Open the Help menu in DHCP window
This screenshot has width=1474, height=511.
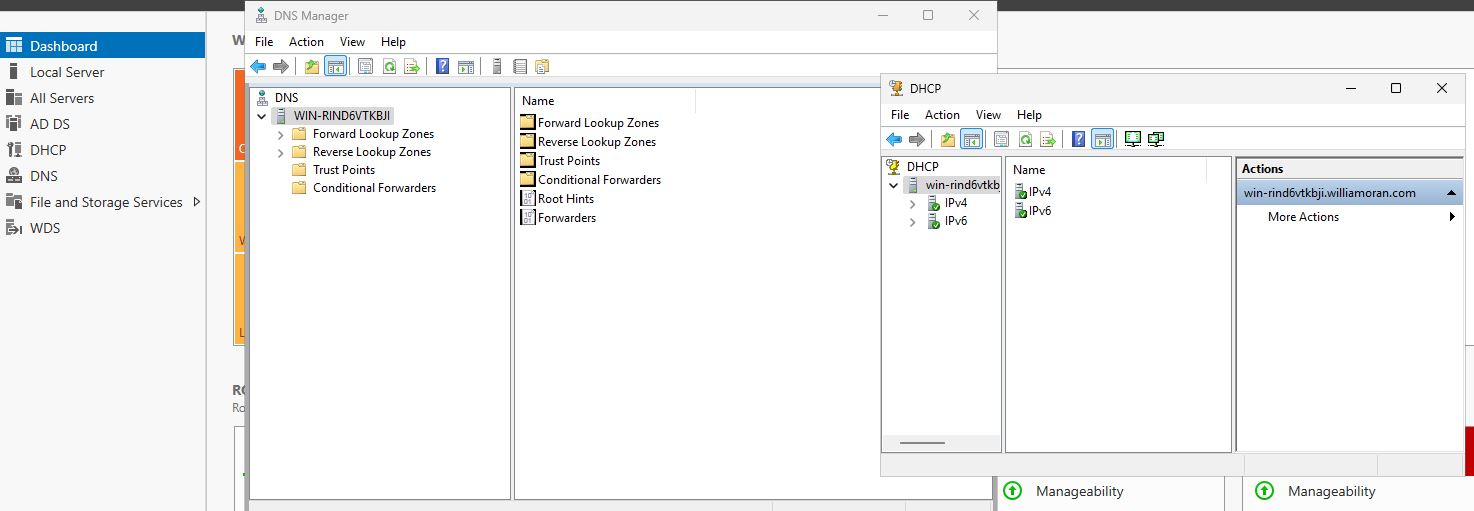[1029, 115]
